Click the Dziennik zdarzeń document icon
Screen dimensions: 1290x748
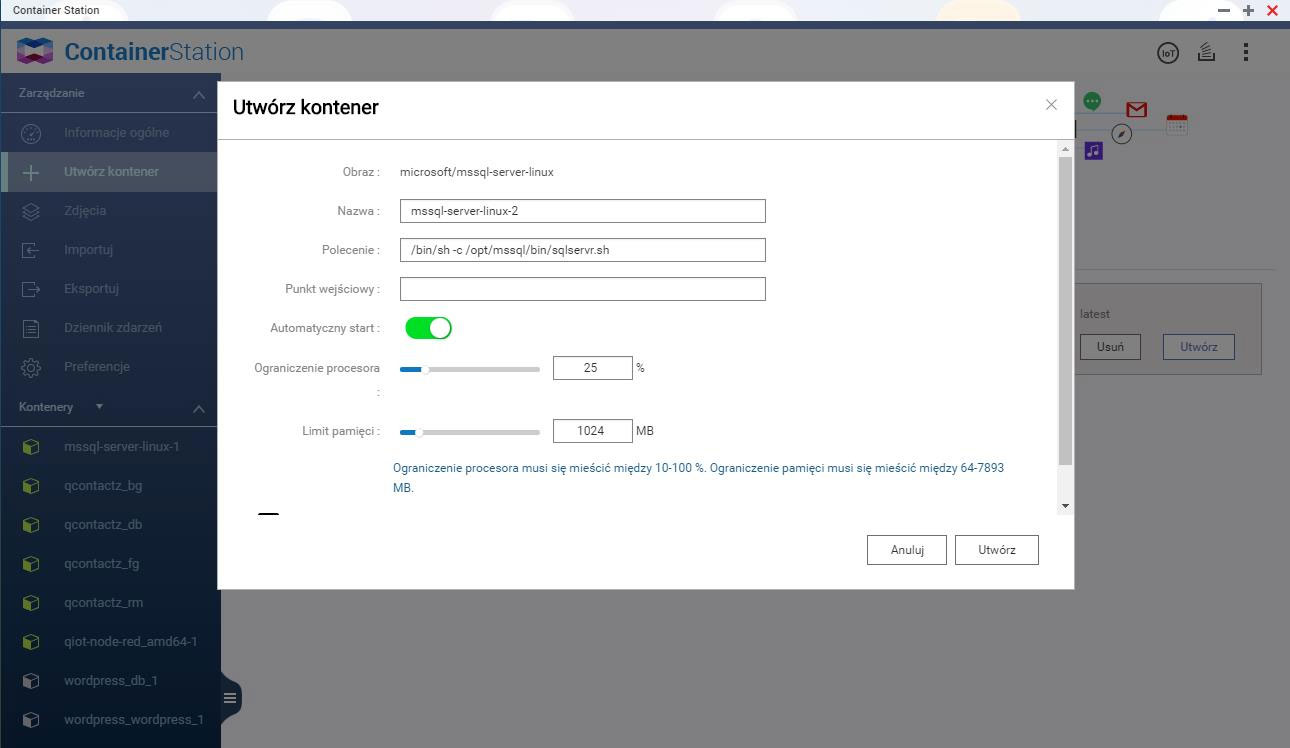[x=31, y=328]
